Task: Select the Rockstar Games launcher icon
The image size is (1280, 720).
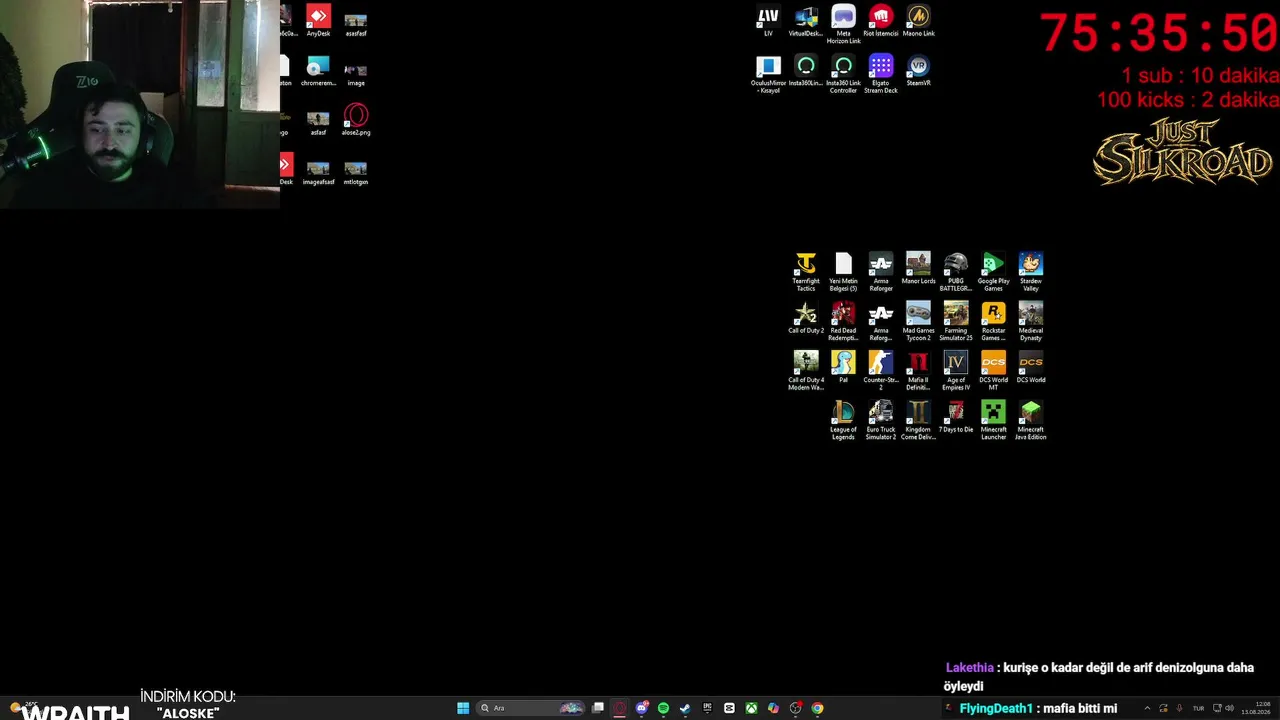Action: (x=993, y=321)
